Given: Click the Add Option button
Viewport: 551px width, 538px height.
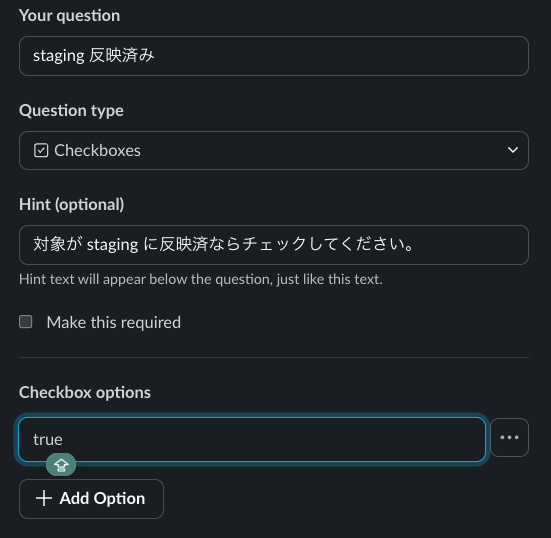Looking at the screenshot, I should coord(91,499).
